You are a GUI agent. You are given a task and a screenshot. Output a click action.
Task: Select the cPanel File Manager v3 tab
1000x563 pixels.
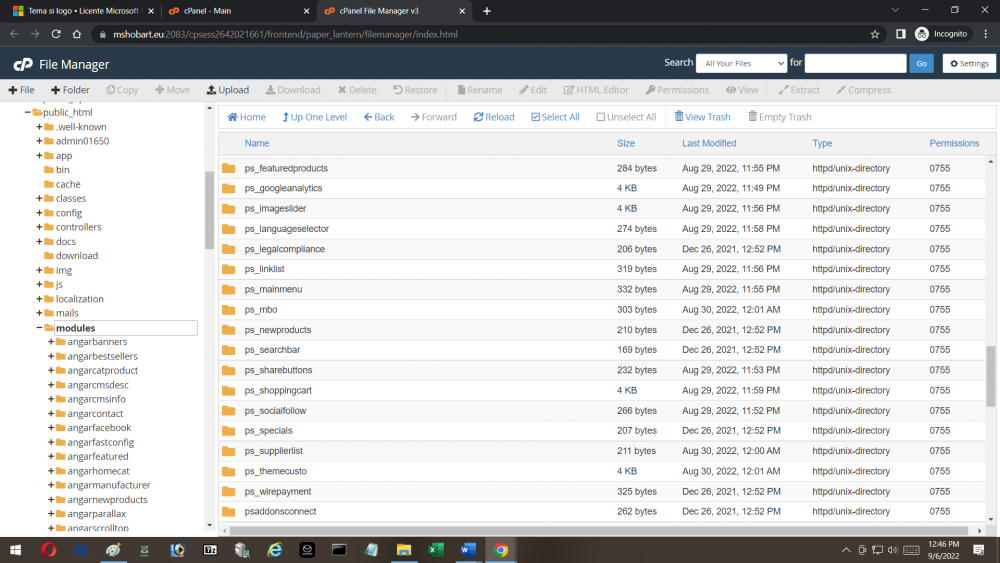click(x=393, y=11)
